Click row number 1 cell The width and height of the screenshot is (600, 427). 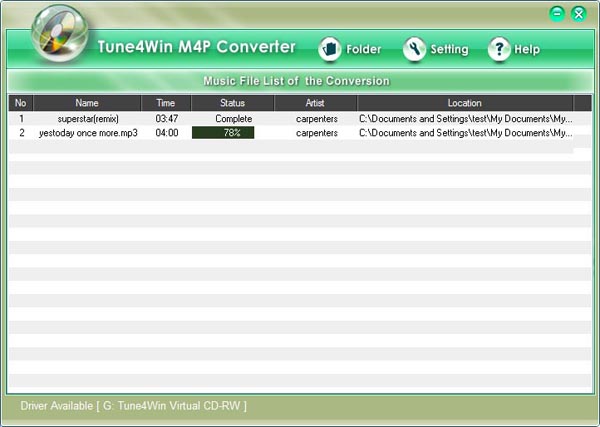(21, 119)
